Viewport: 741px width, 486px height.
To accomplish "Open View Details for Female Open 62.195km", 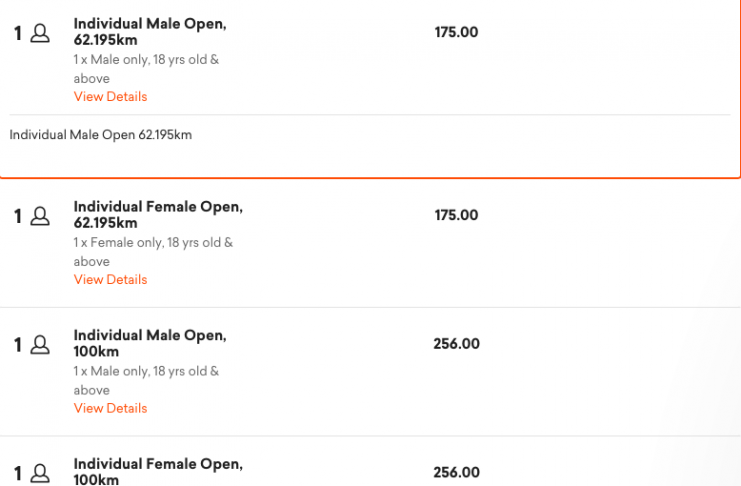I will (x=110, y=280).
